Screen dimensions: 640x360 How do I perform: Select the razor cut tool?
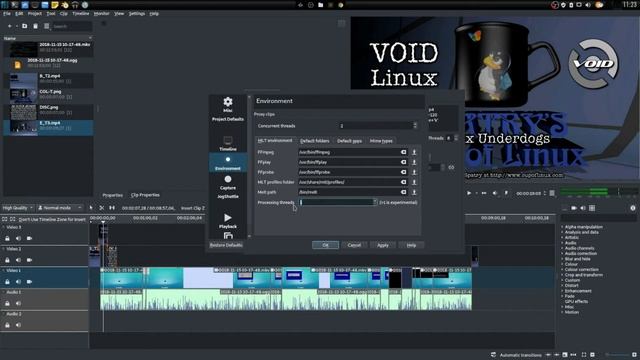coord(102,208)
